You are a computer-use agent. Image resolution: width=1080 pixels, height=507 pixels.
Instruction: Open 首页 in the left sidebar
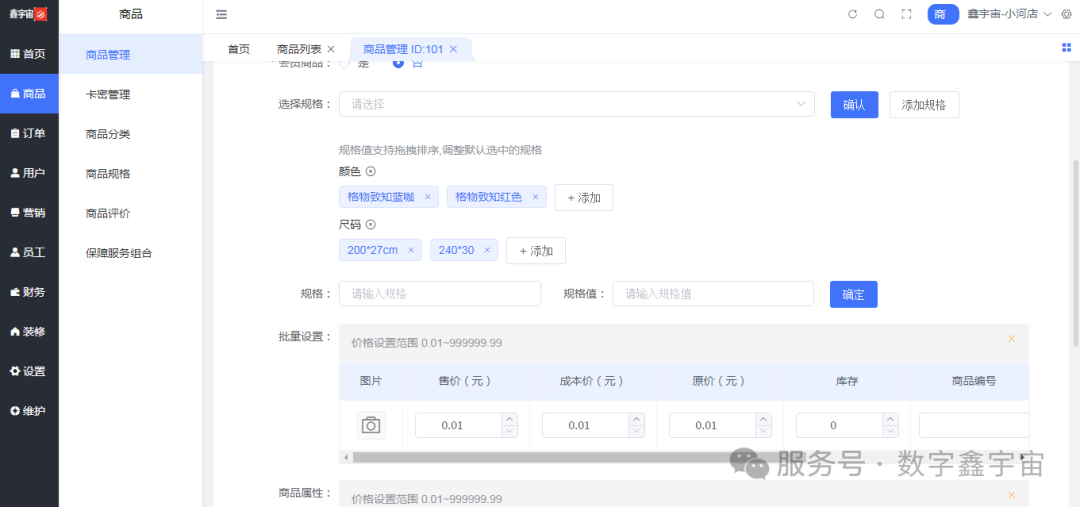point(29,54)
